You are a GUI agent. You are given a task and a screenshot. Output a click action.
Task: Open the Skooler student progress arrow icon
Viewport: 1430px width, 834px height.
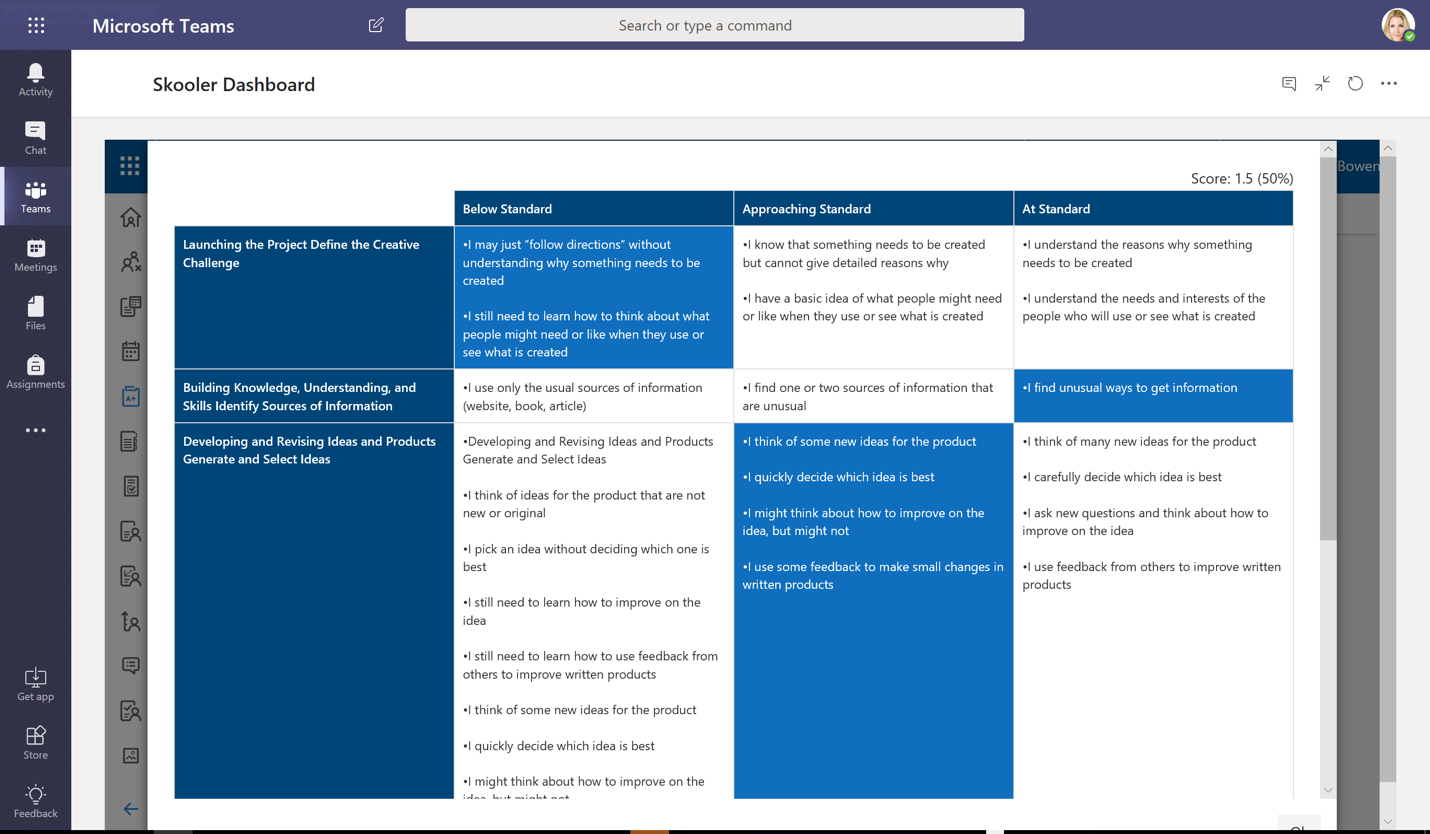(x=131, y=621)
